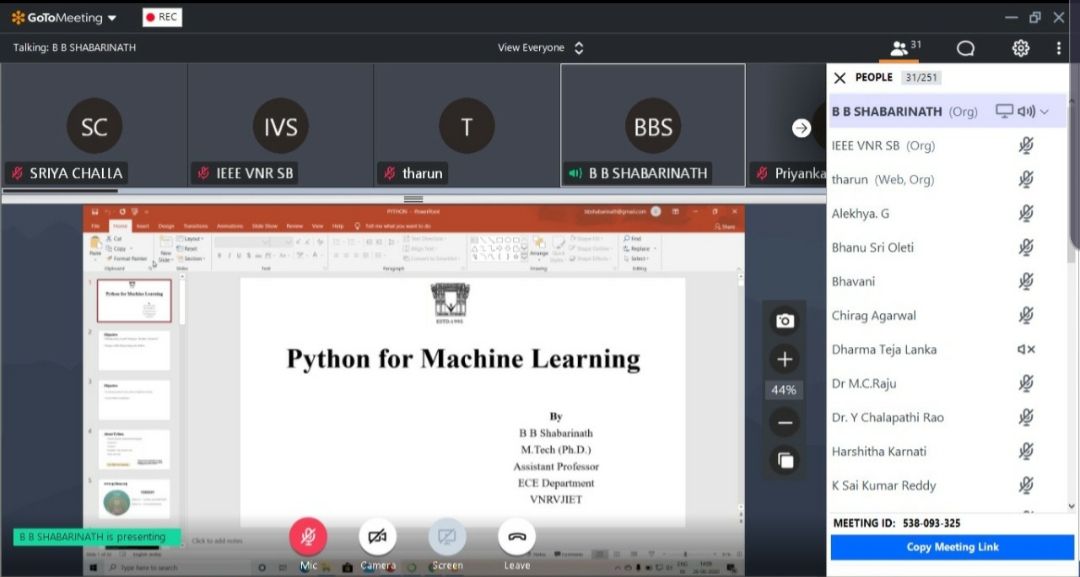Click the people count icon
This screenshot has height=577, width=1080.
(906, 48)
